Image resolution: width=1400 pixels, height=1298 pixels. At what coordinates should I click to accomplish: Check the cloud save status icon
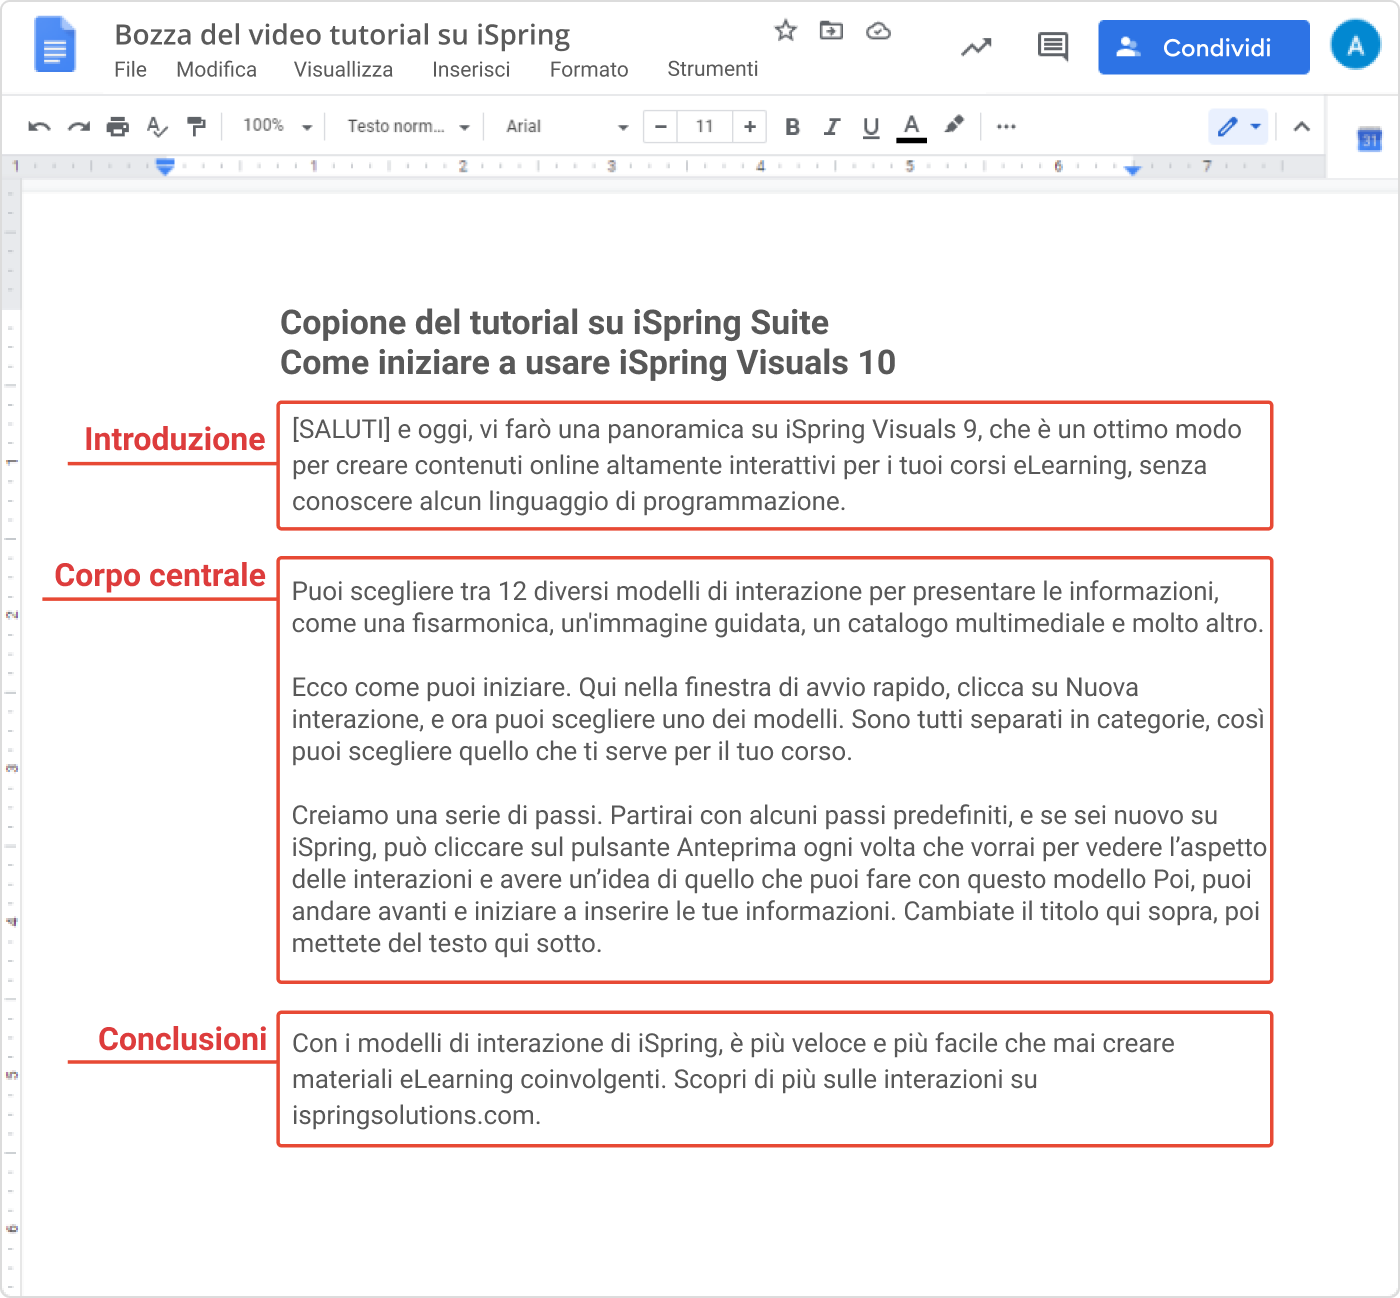[878, 31]
